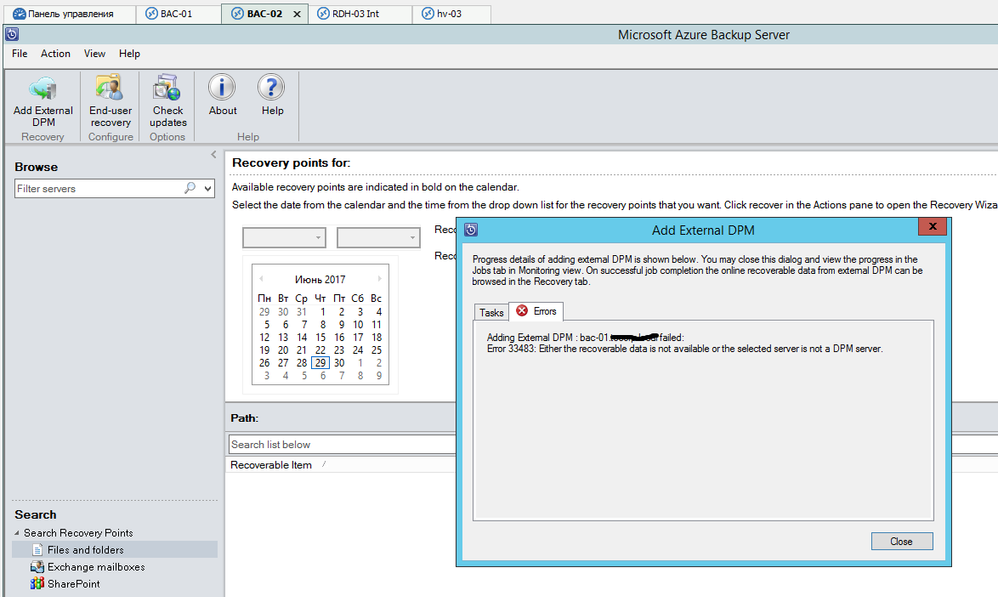This screenshot has width=998, height=597.
Task: Open the File menu
Action: pyautogui.click(x=20, y=53)
